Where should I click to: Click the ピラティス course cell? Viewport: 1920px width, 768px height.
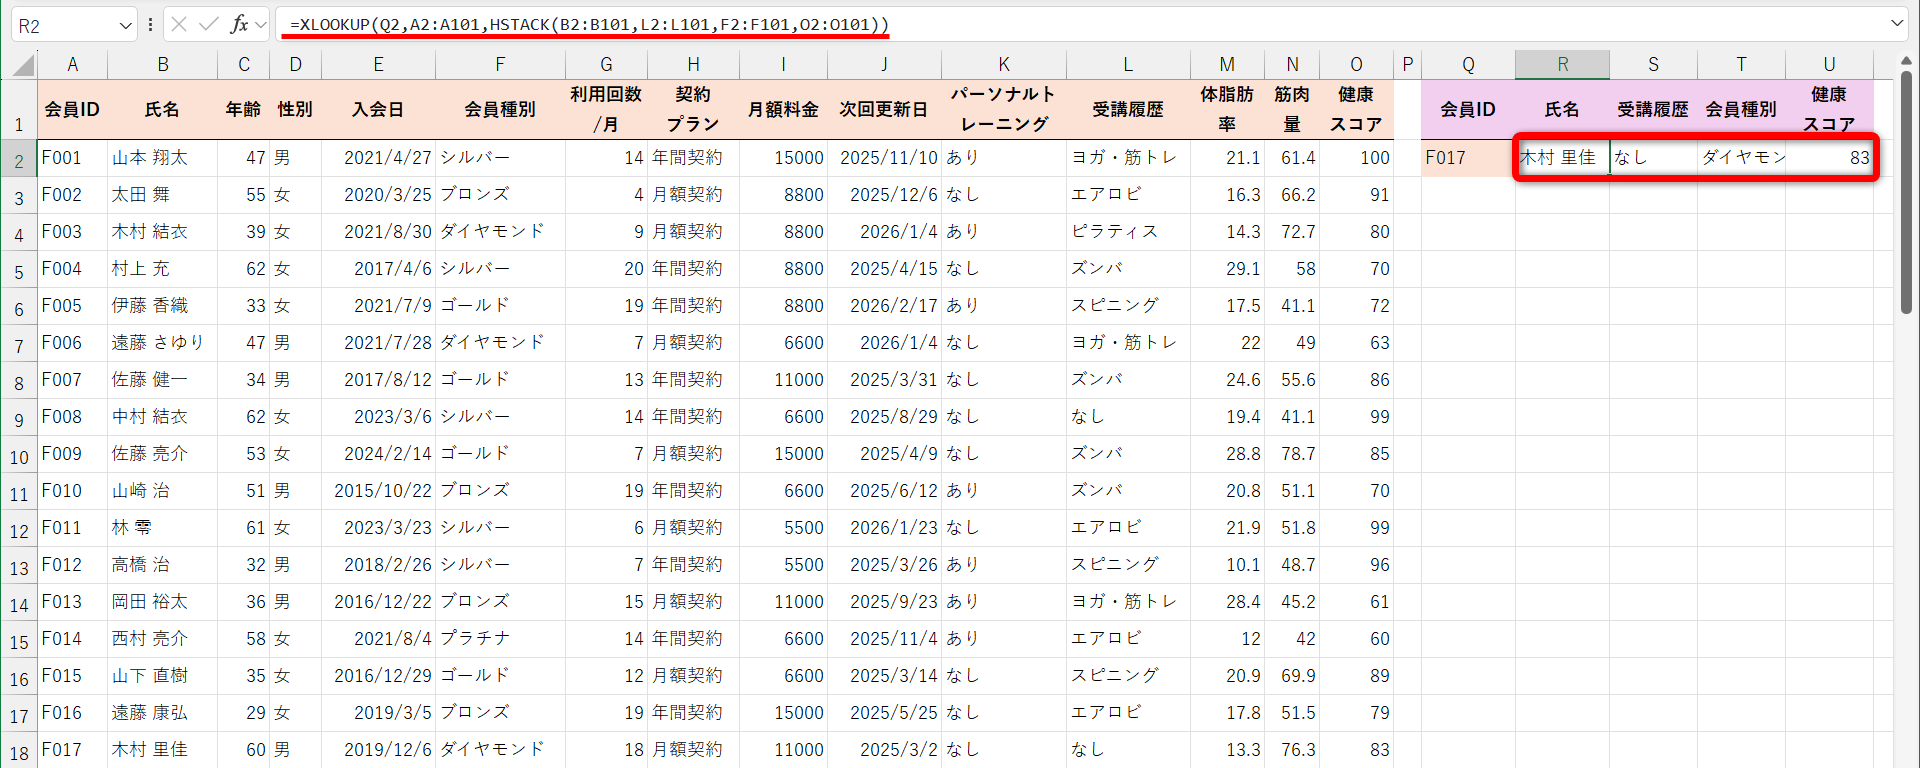pos(1128,232)
